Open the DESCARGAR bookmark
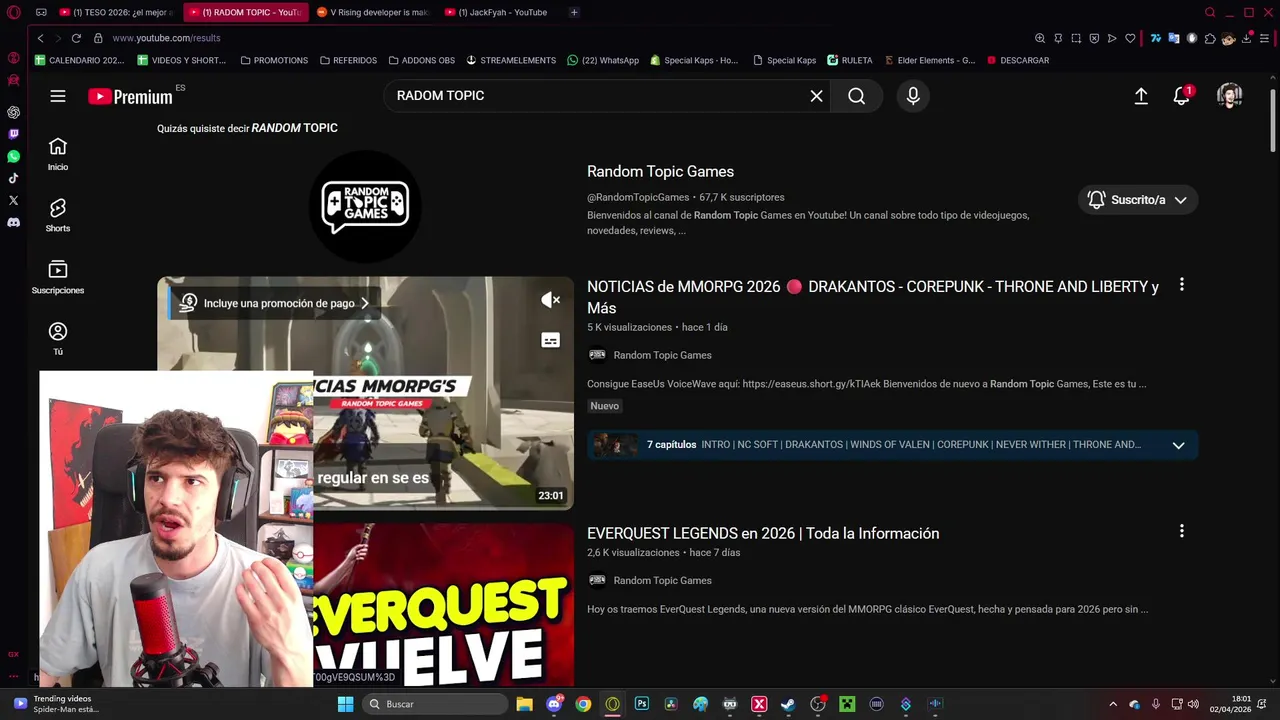This screenshot has width=1280, height=720. [1018, 60]
